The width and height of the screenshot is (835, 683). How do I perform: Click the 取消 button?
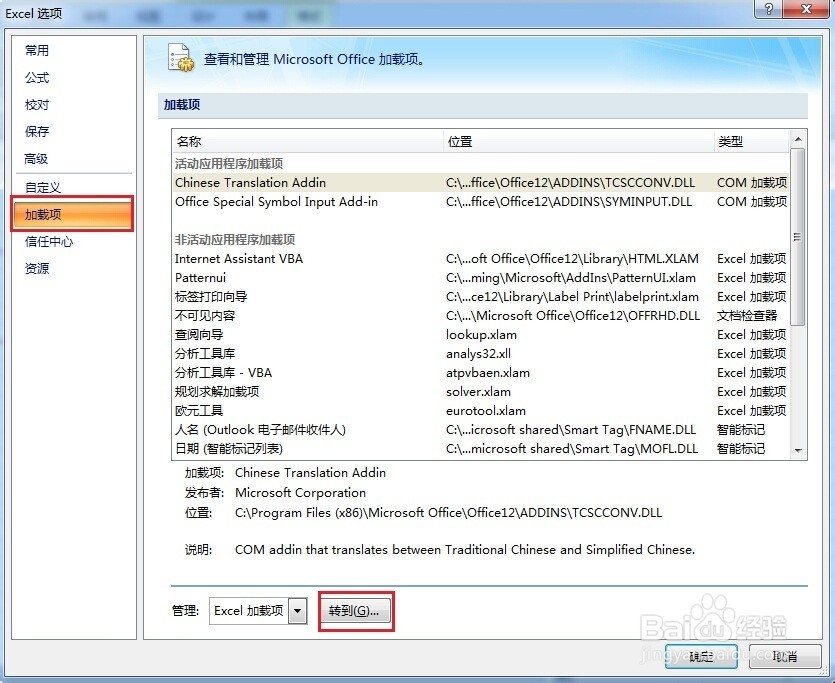[x=785, y=656]
